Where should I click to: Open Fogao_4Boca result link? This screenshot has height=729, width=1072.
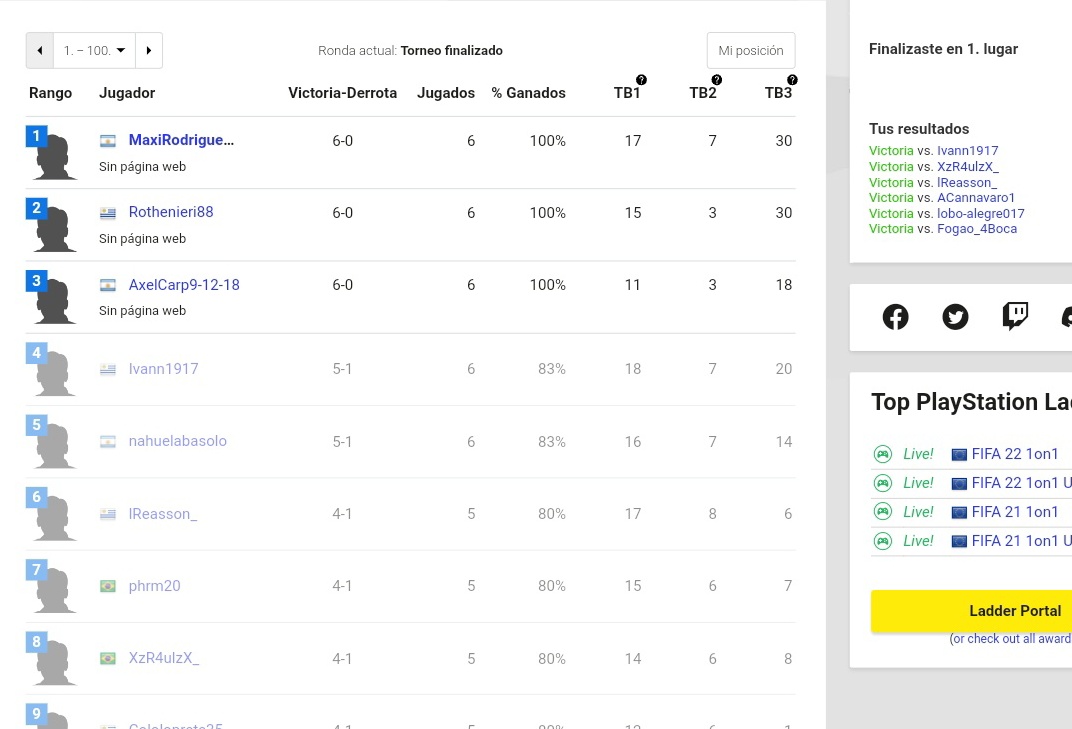coord(977,228)
